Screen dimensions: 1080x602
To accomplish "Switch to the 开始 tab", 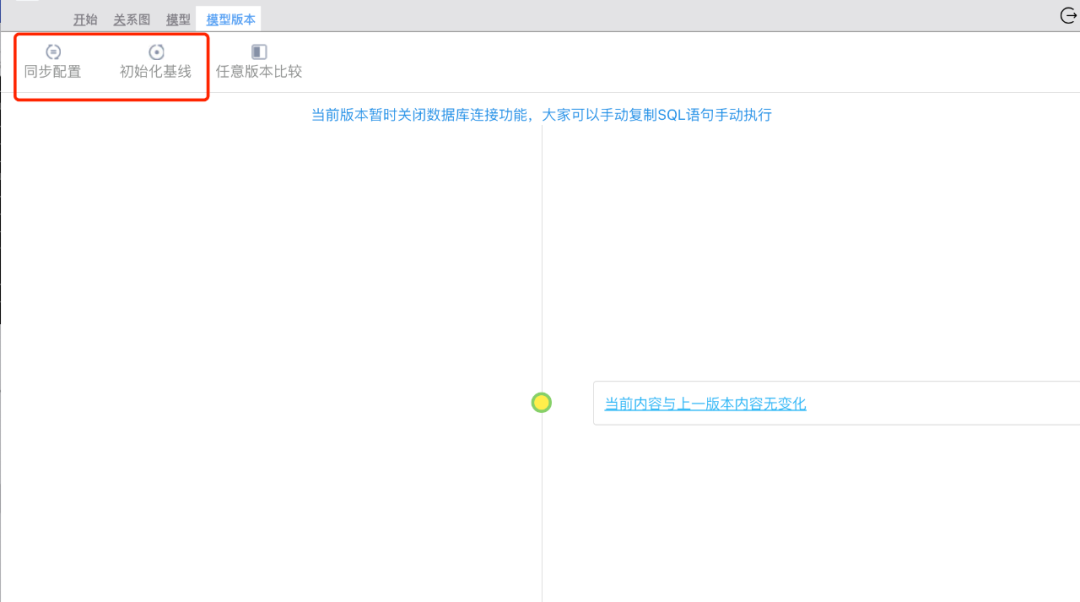I will tap(85, 20).
